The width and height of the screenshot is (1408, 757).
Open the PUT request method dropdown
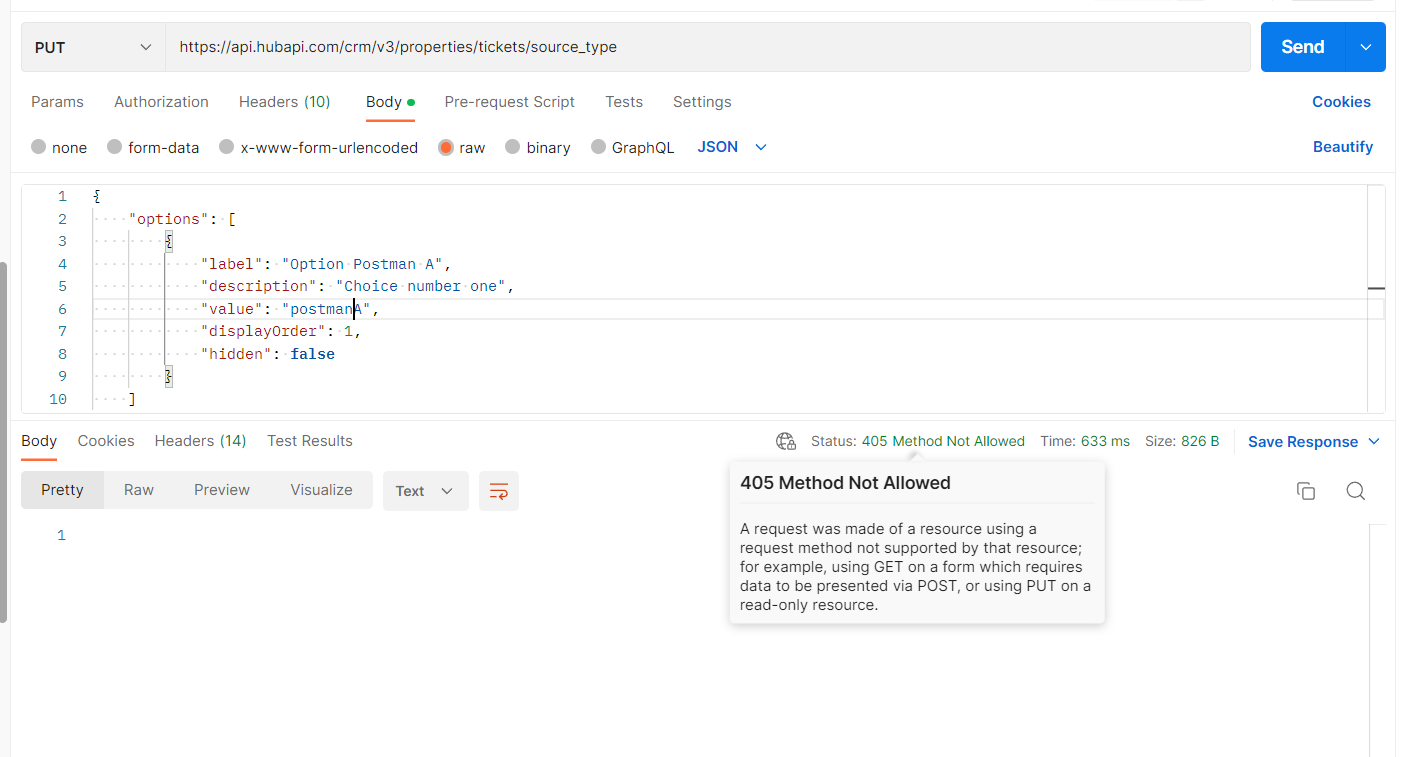90,46
